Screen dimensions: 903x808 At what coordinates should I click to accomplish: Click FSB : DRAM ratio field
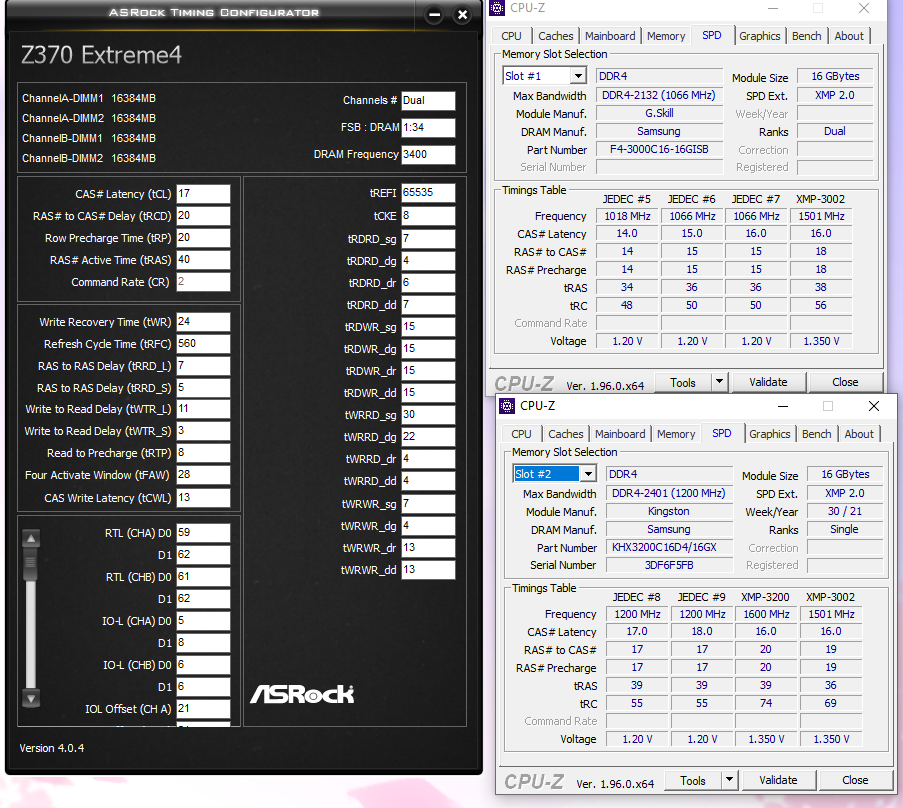click(x=428, y=127)
